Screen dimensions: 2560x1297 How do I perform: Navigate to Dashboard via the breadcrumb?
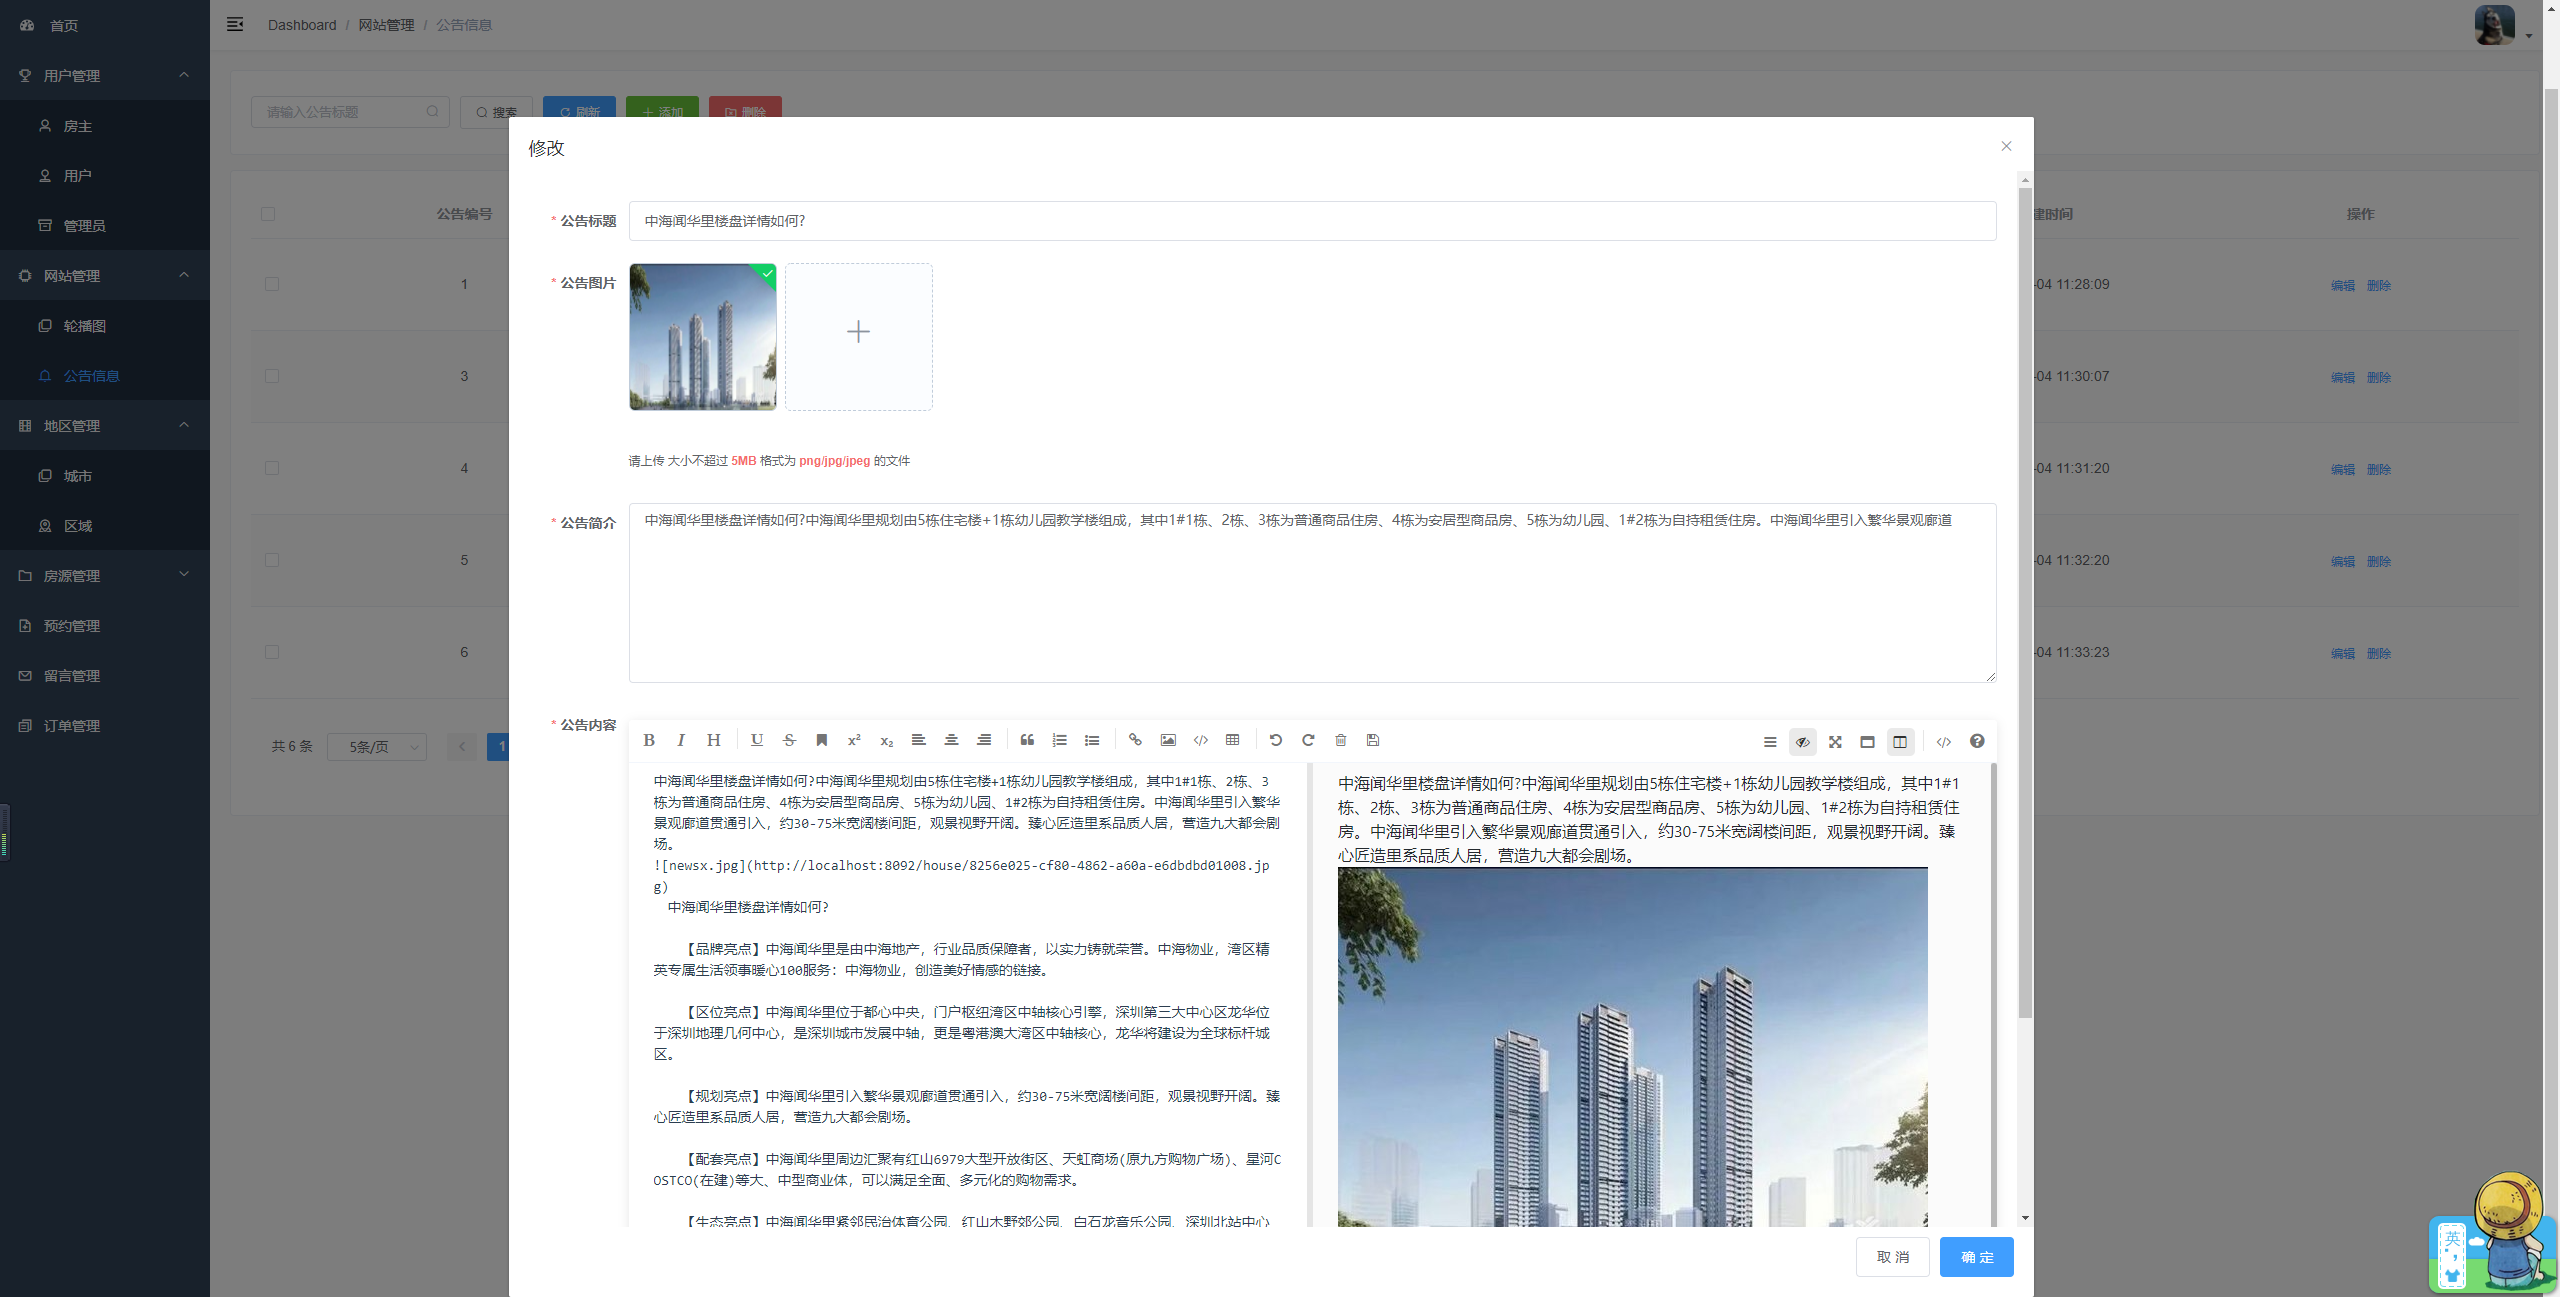tap(301, 24)
